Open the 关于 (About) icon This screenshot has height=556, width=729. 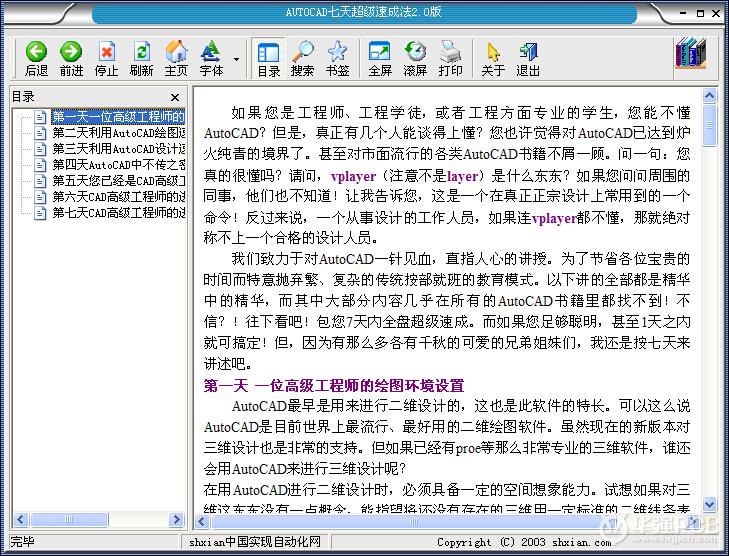pos(493,58)
